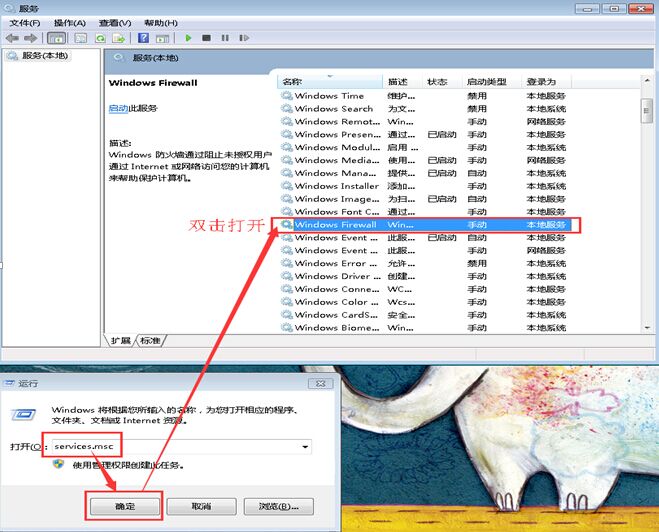This screenshot has width=659, height=532.
Task: Click the Services window title icon
Action: click(9, 8)
